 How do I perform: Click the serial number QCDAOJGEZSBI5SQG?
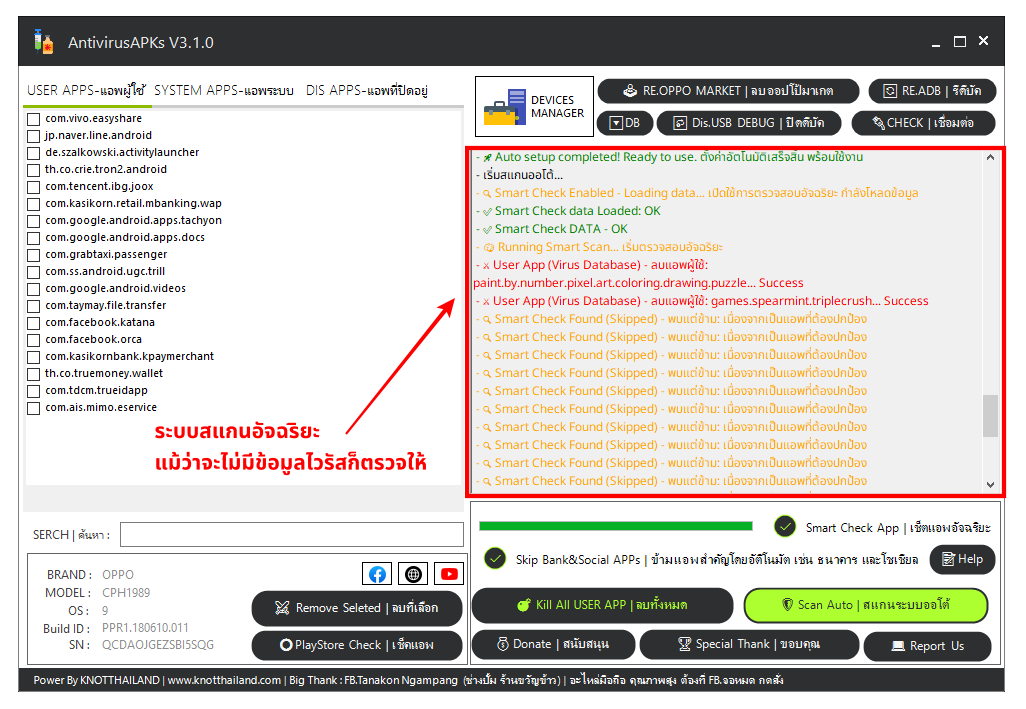(x=158, y=645)
